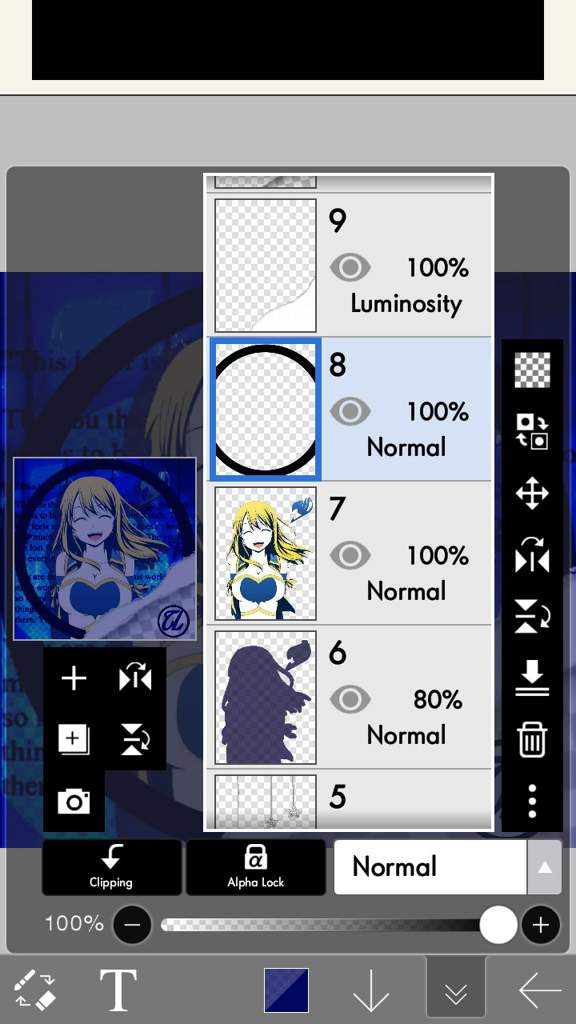Select the layer 6 silhouette thumbnail

(265, 697)
